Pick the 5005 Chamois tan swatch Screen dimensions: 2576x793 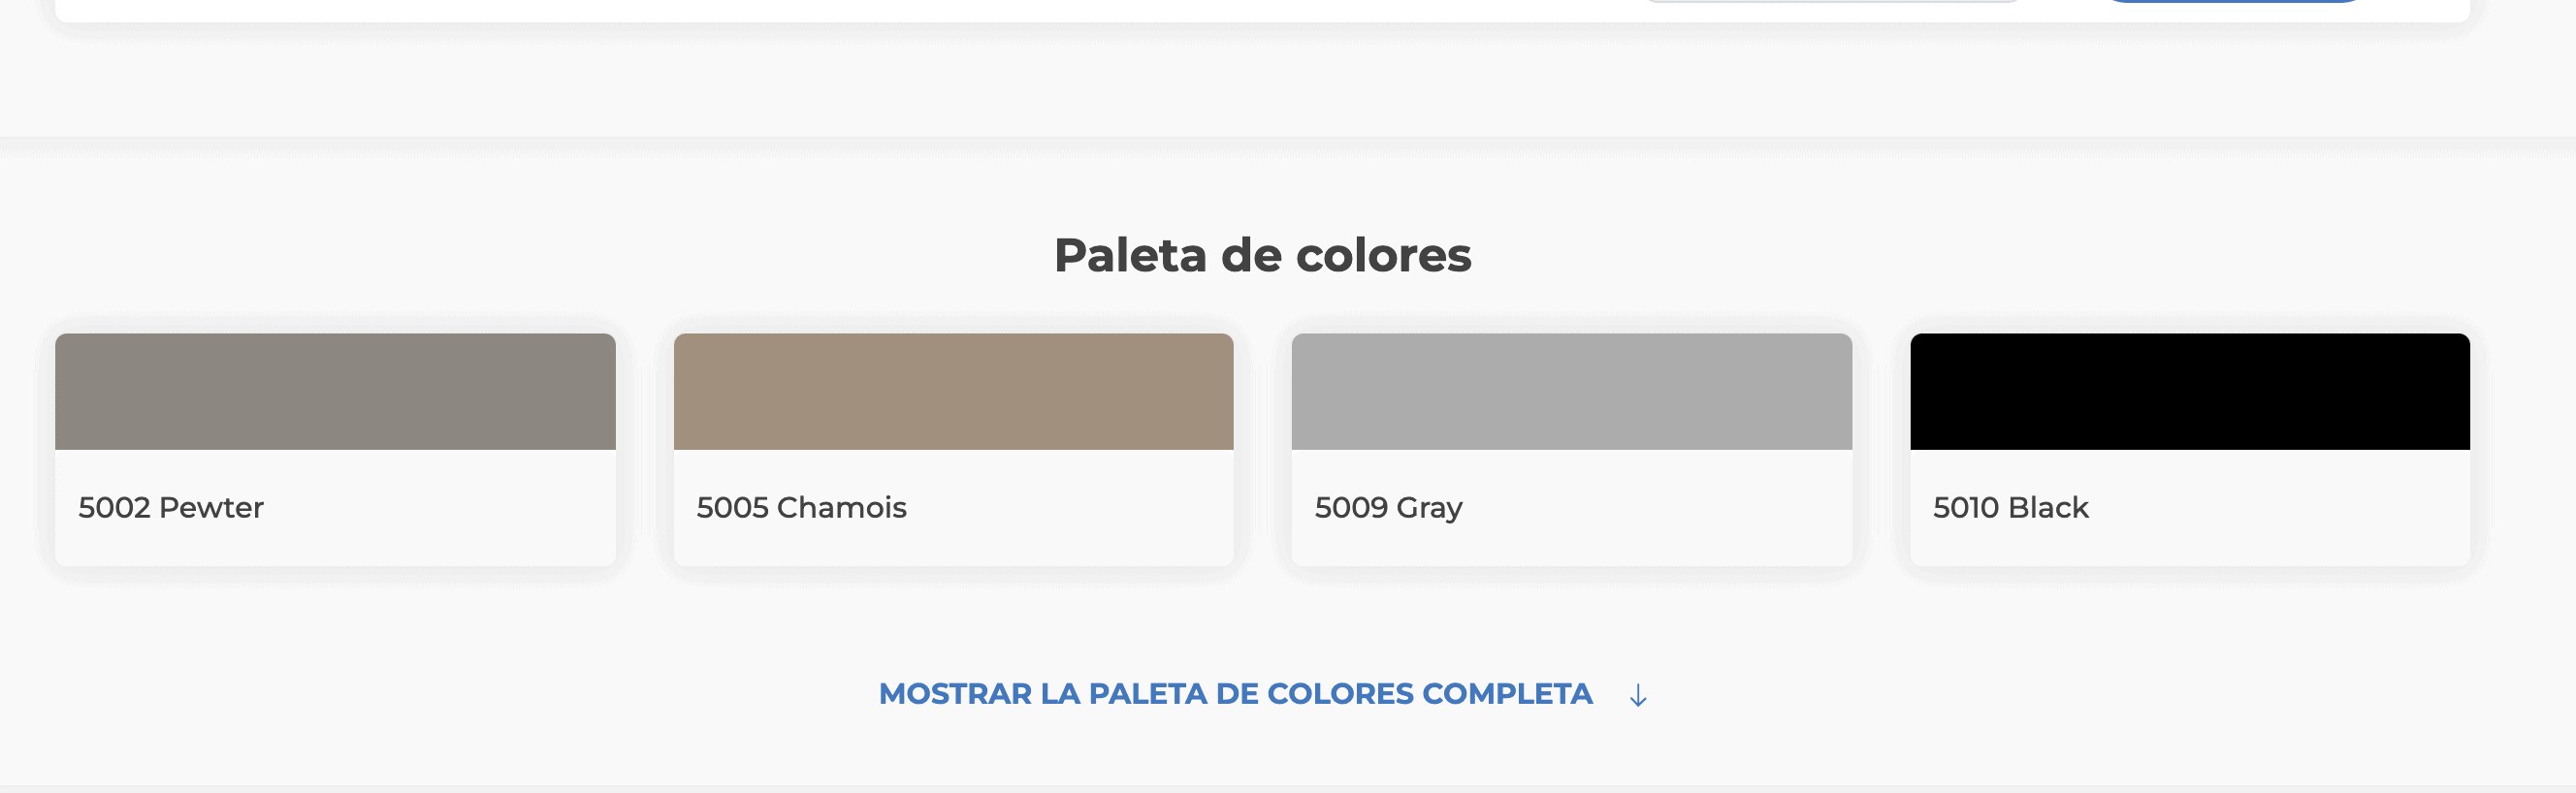(x=953, y=391)
